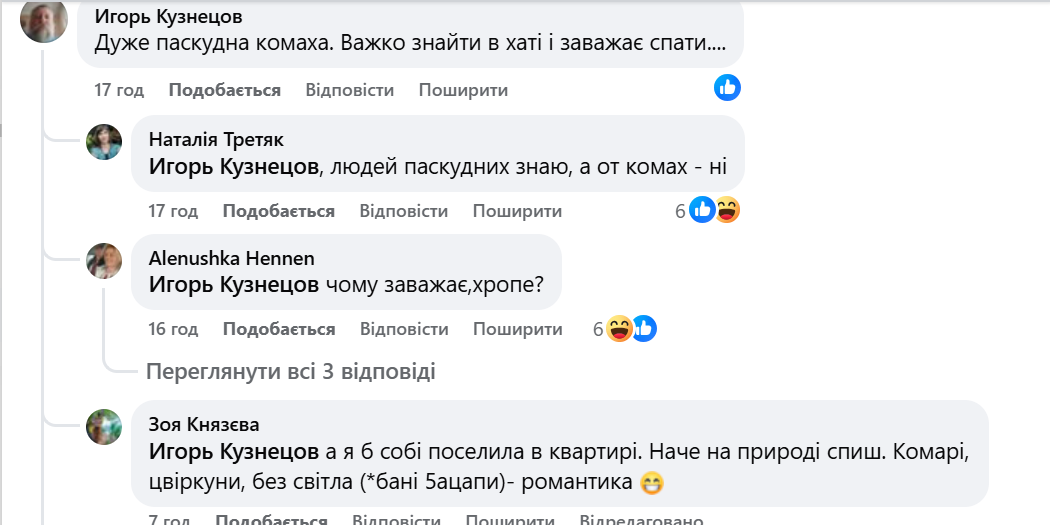Share Игорь Кузнецов's comment via Поширити
Viewport: 1050px width, 525px height.
463,90
